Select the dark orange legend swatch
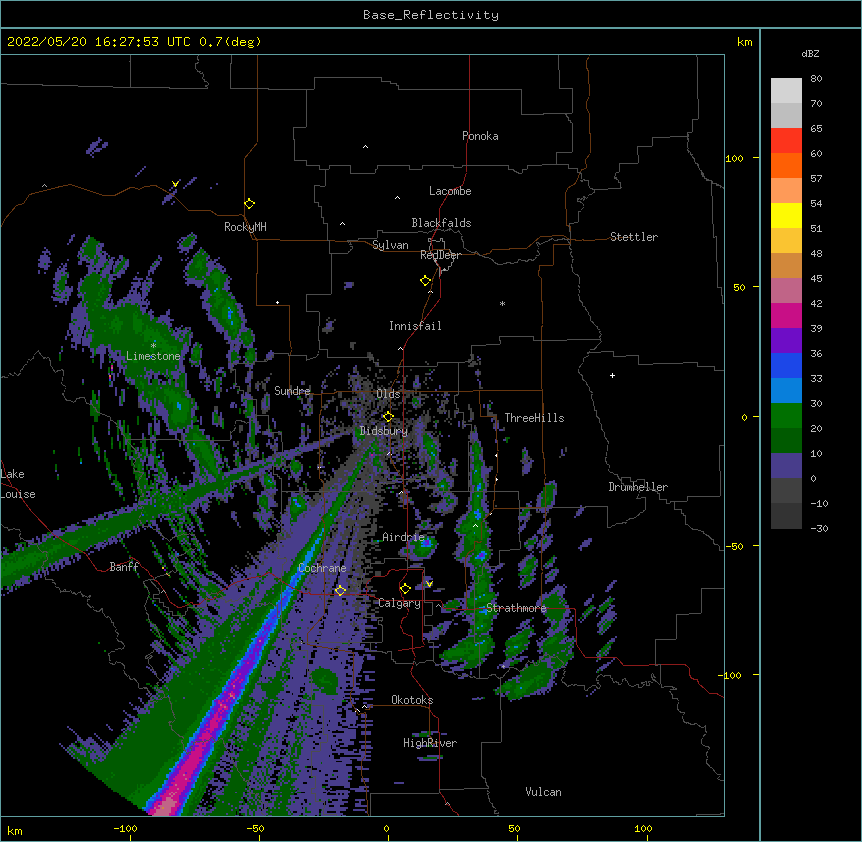 [x=786, y=165]
